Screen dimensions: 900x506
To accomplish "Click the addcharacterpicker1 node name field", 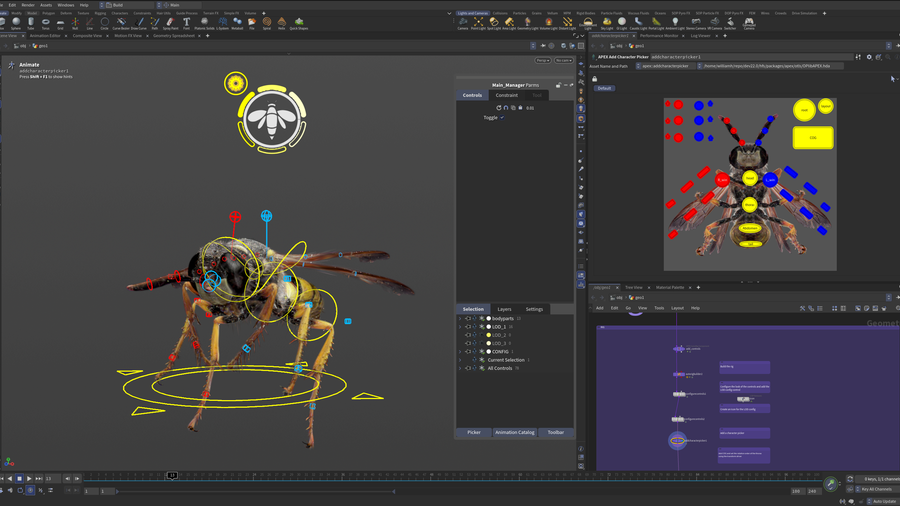I will click(751, 57).
